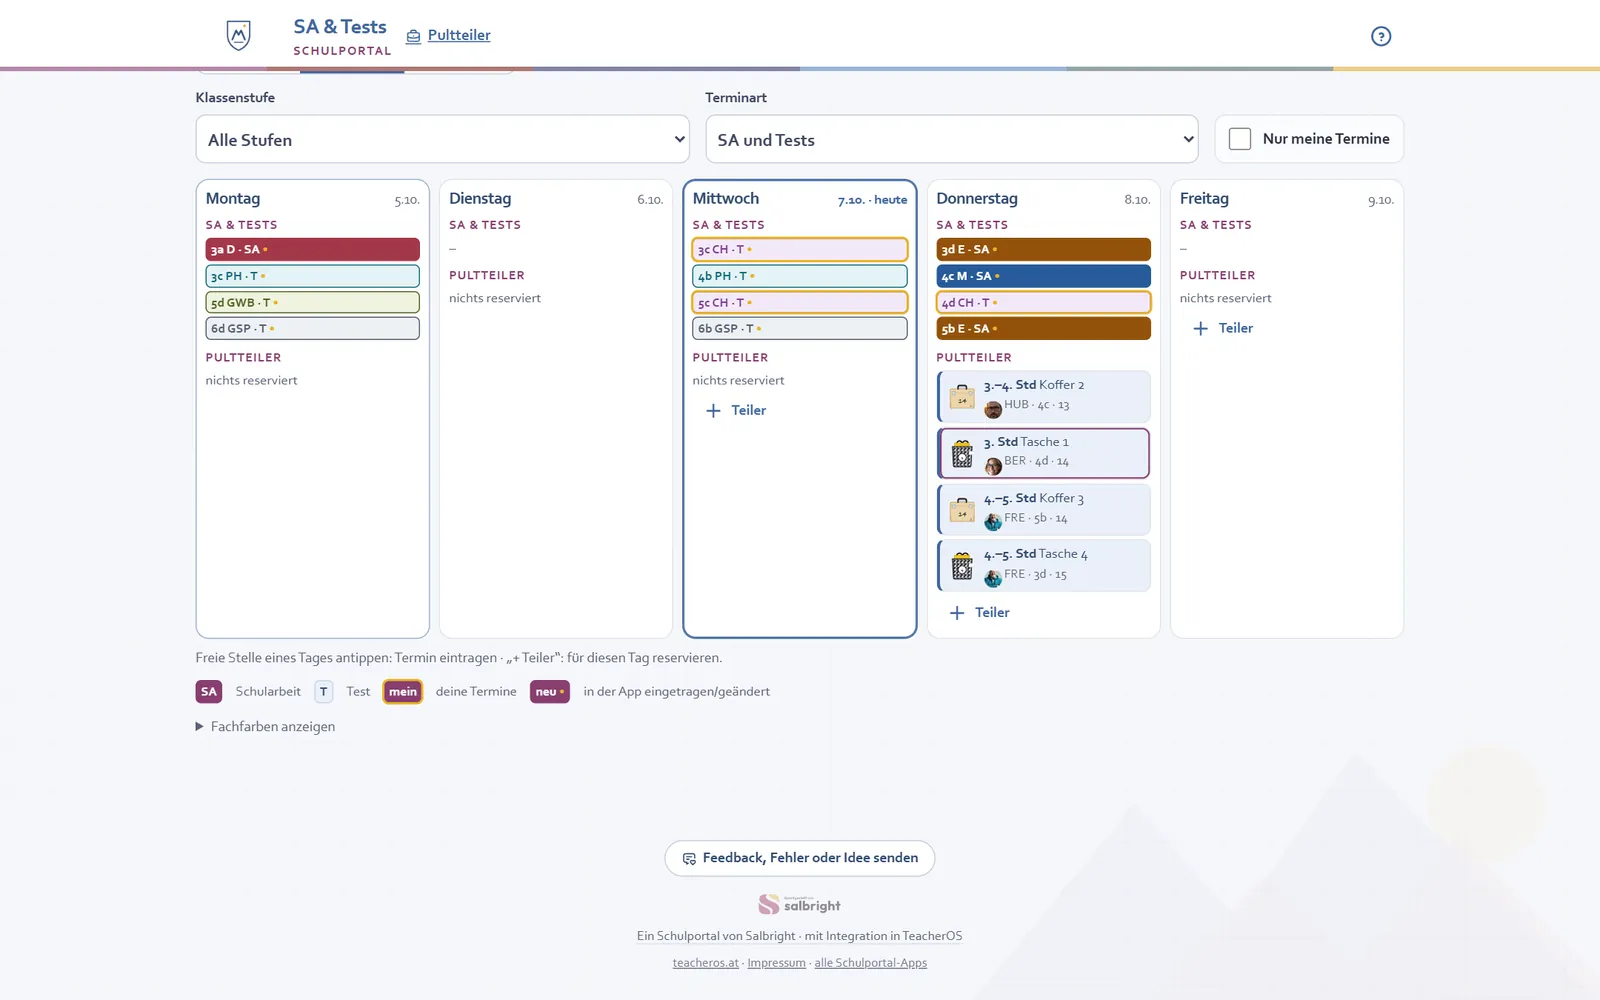The image size is (1600, 1000).
Task: Click the suitcase icon of Koffer 3
Action: pyautogui.click(x=962, y=510)
